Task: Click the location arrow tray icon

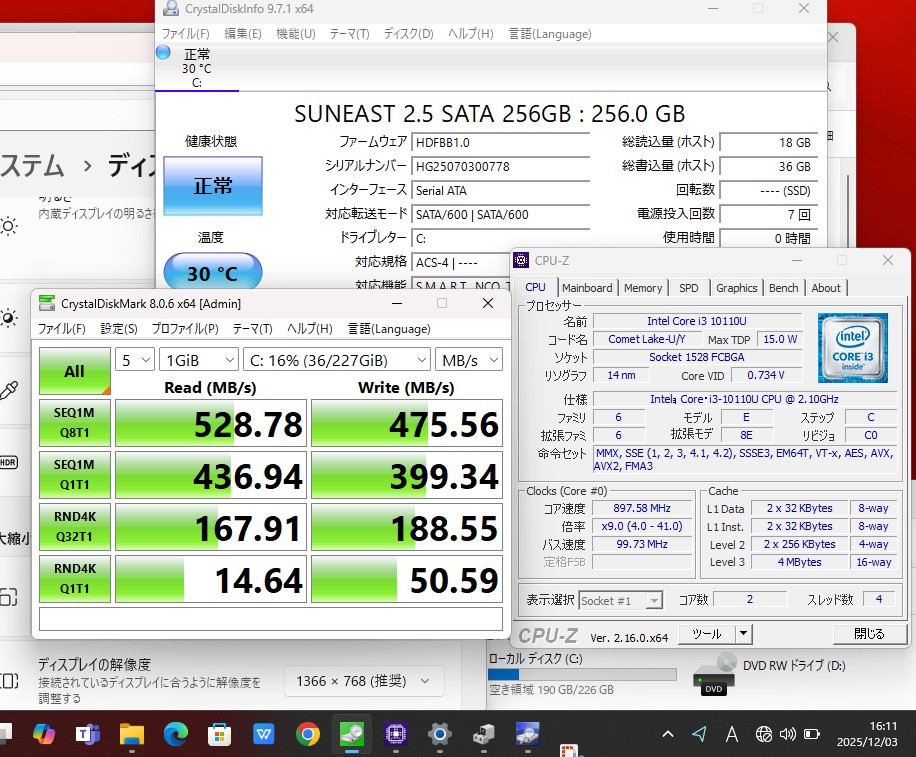Action: click(699, 734)
